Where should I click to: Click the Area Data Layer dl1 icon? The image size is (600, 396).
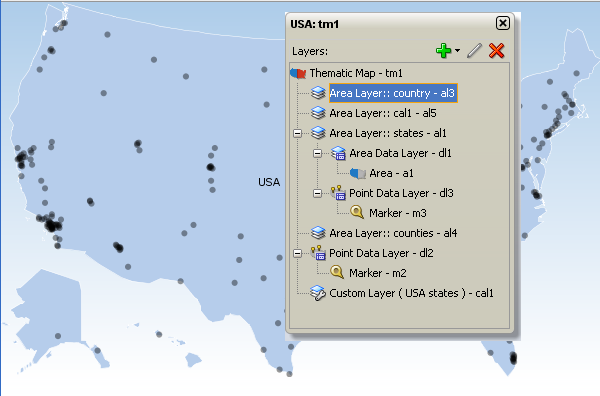(338, 153)
